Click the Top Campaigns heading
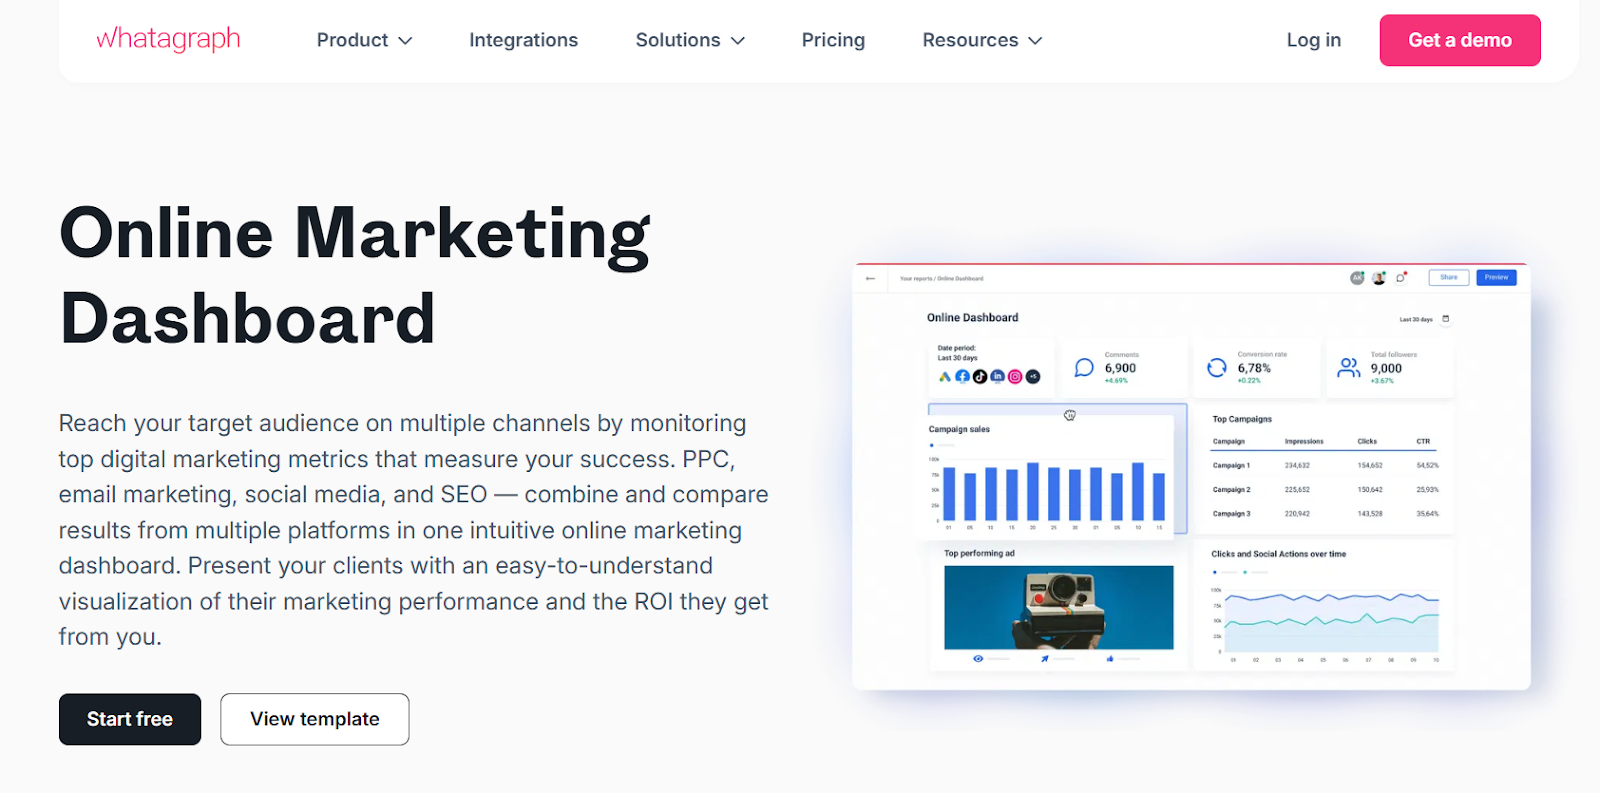The image size is (1600, 793). coord(1242,419)
